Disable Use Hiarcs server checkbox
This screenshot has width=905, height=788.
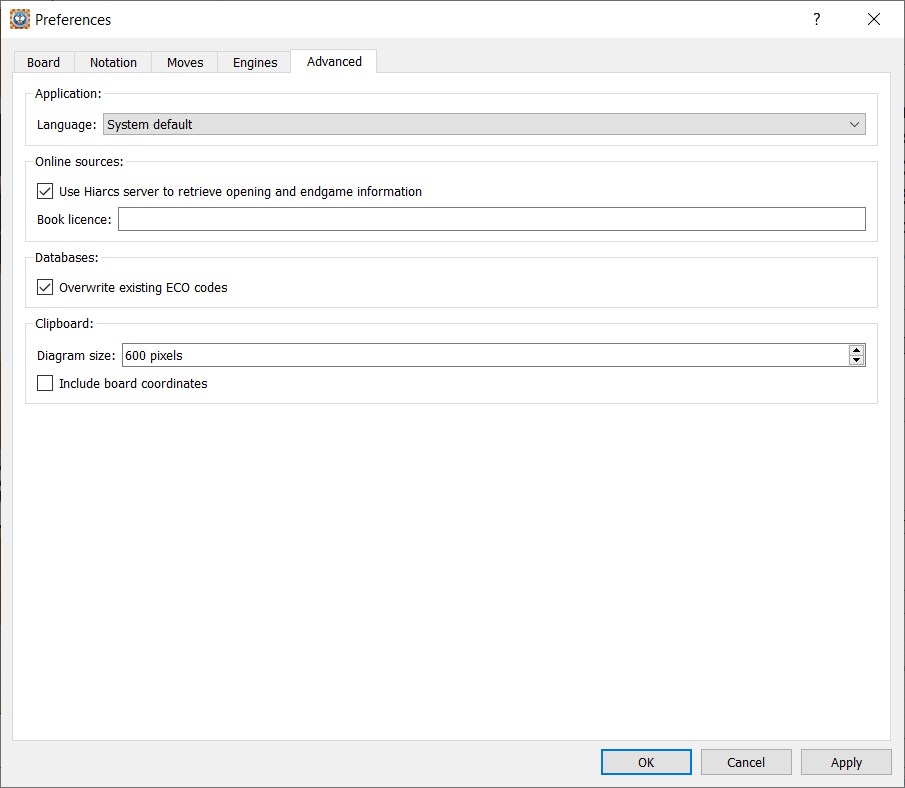pyautogui.click(x=45, y=191)
